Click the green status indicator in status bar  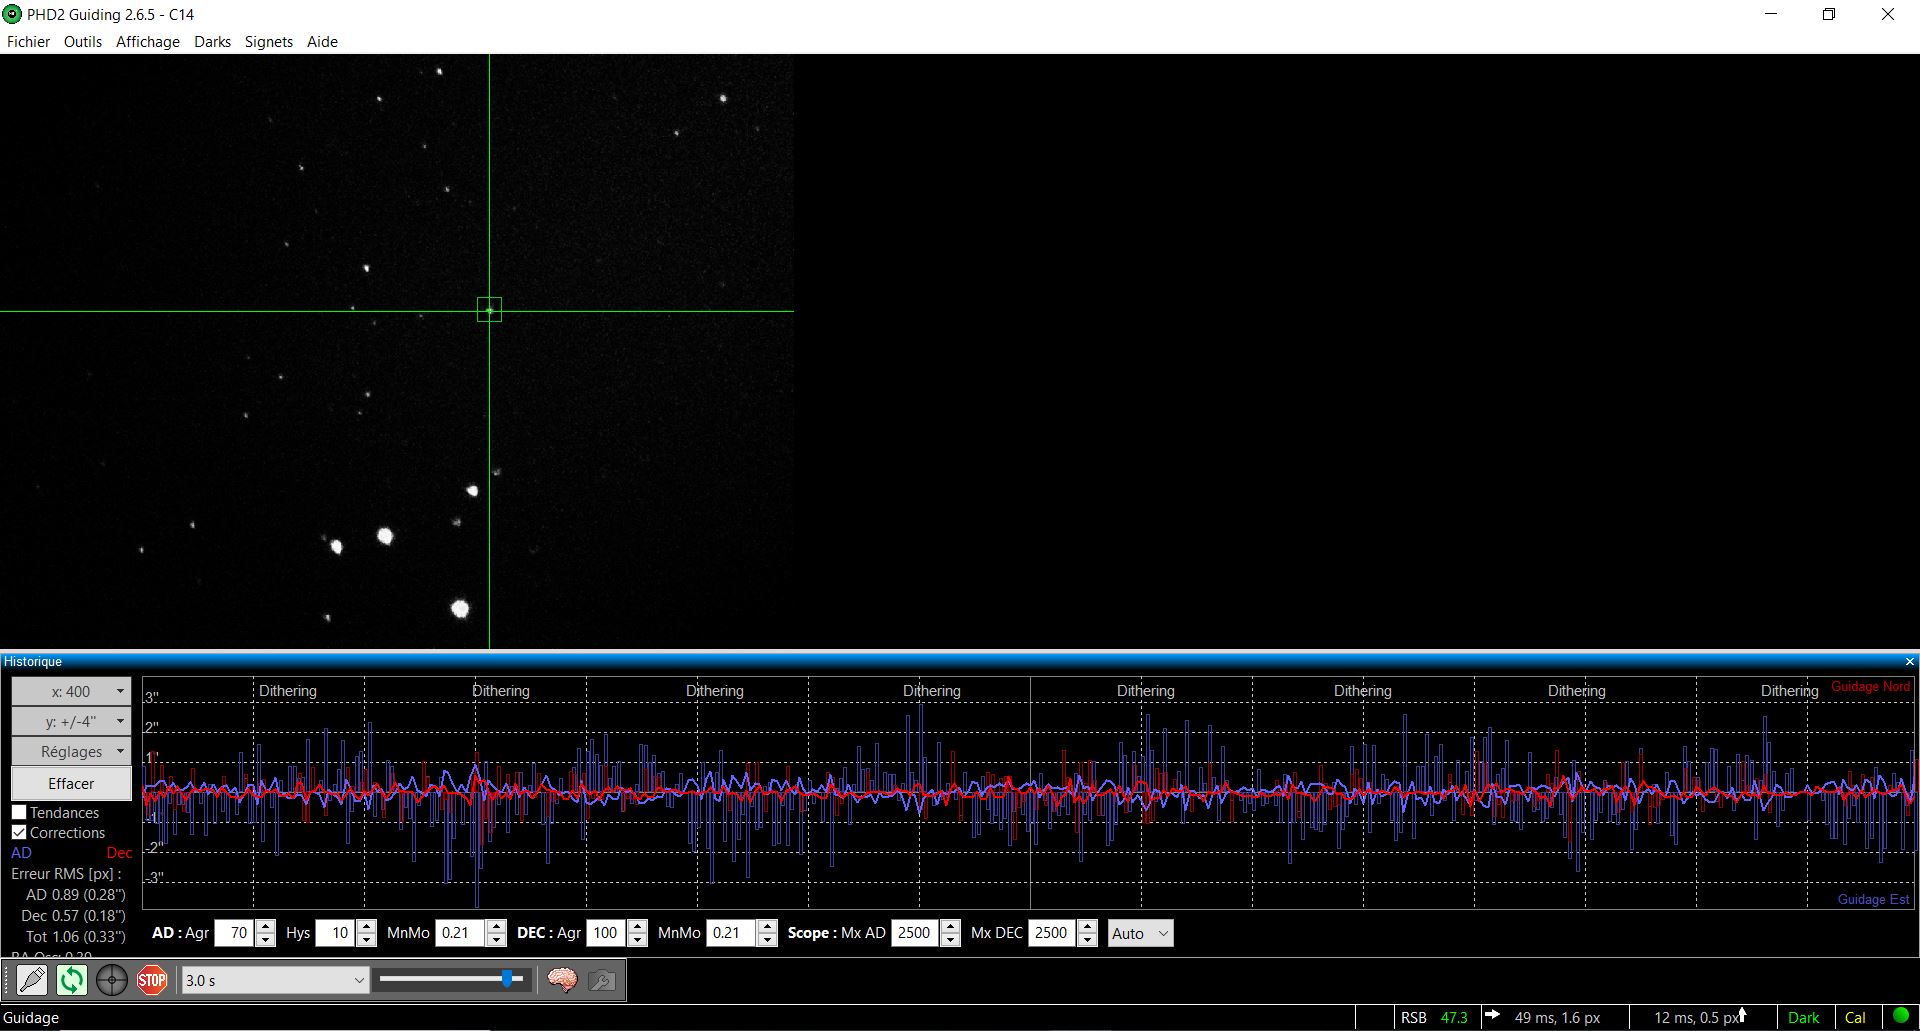point(1900,1017)
